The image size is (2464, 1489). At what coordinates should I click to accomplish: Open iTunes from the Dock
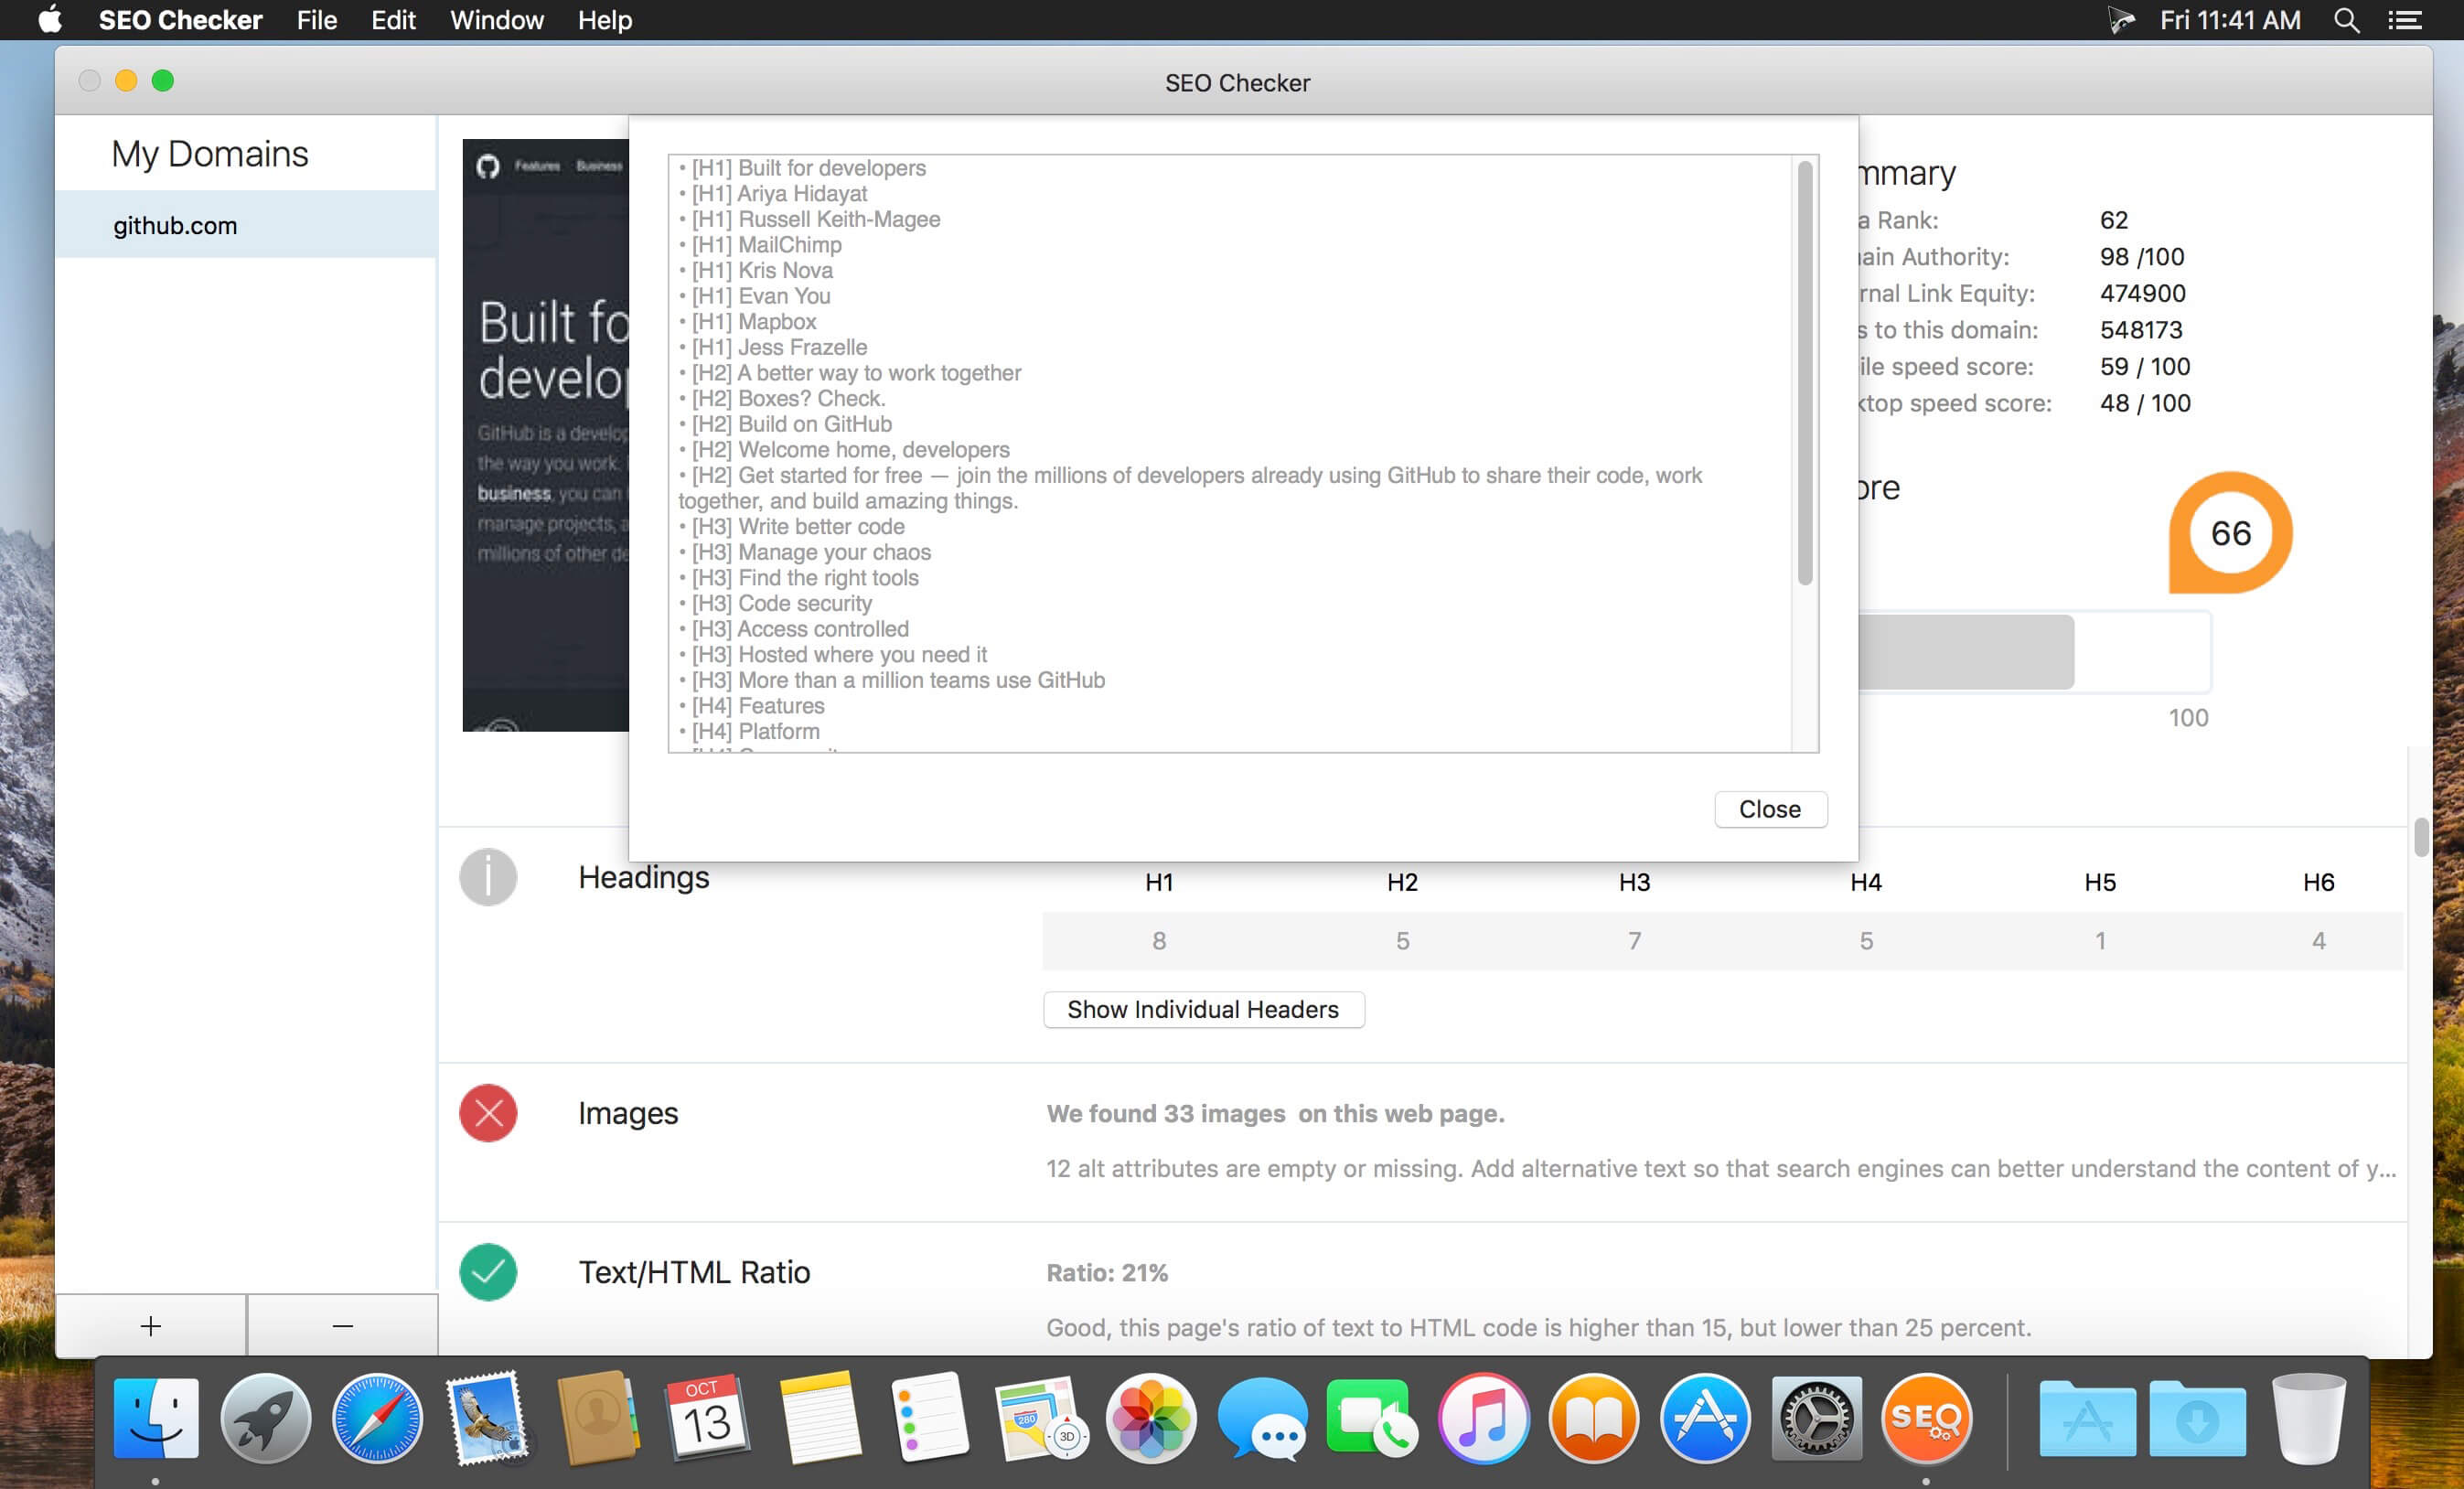pyautogui.click(x=1483, y=1418)
